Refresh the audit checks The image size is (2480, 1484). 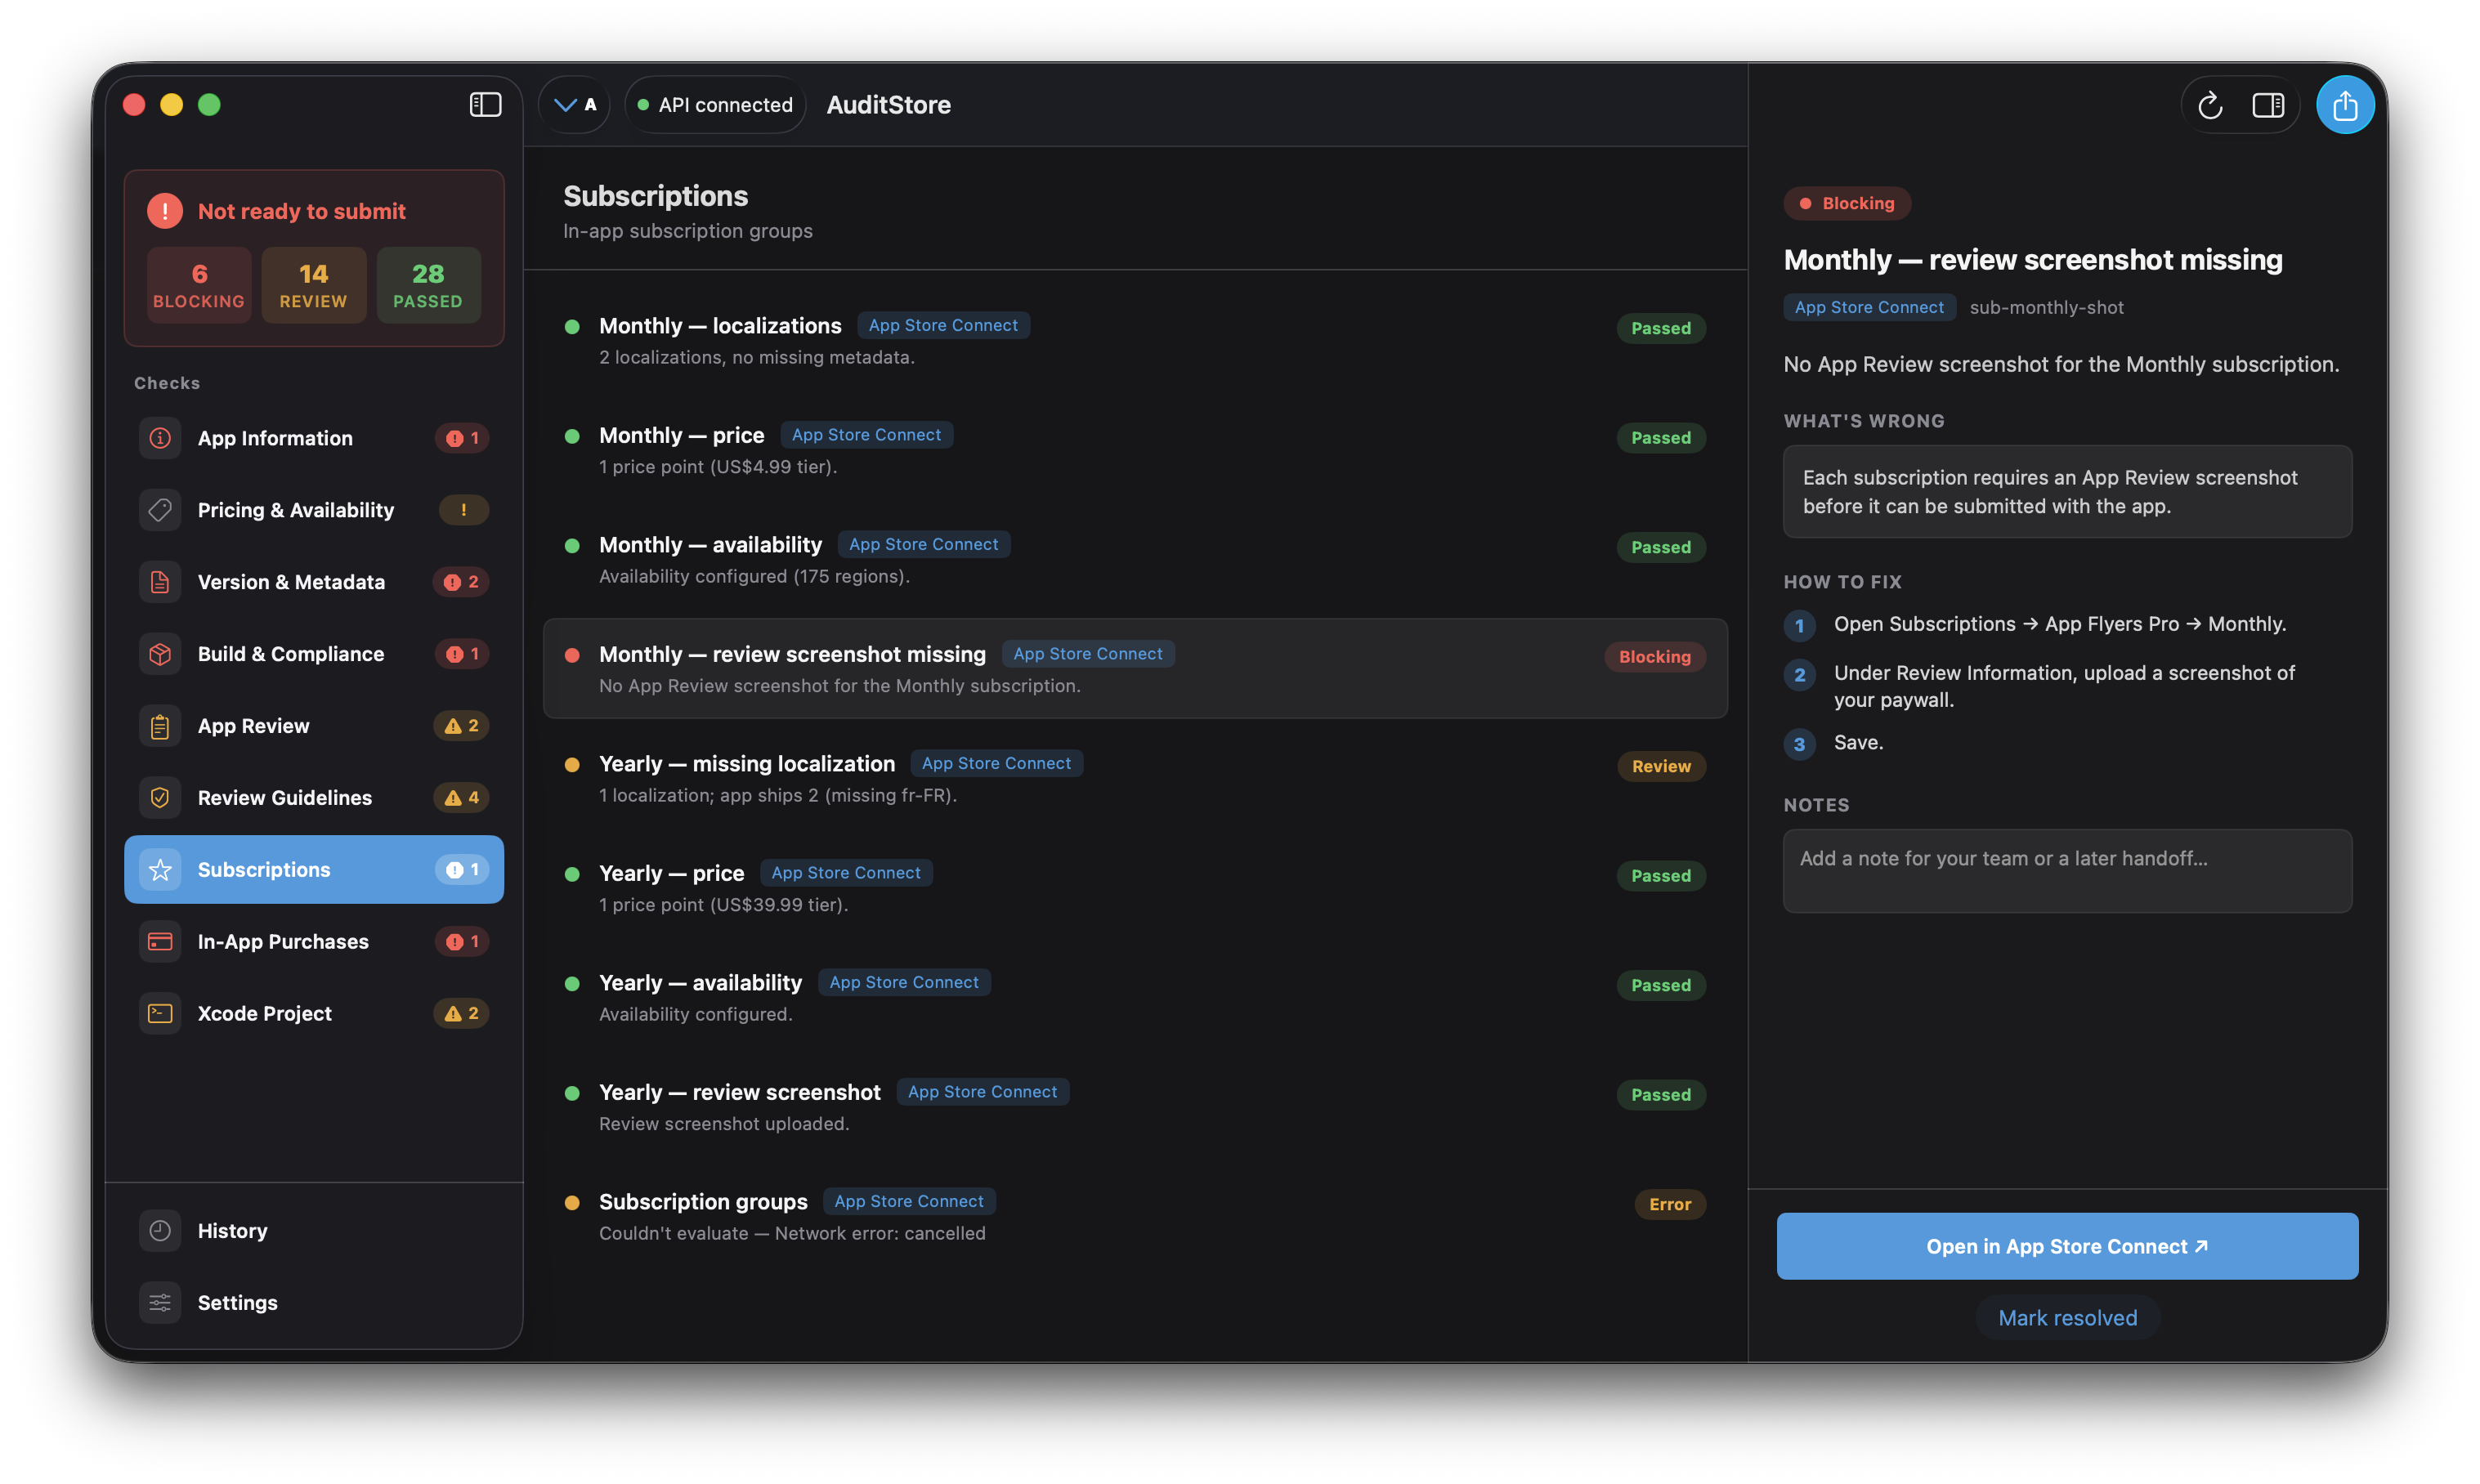click(x=2210, y=105)
